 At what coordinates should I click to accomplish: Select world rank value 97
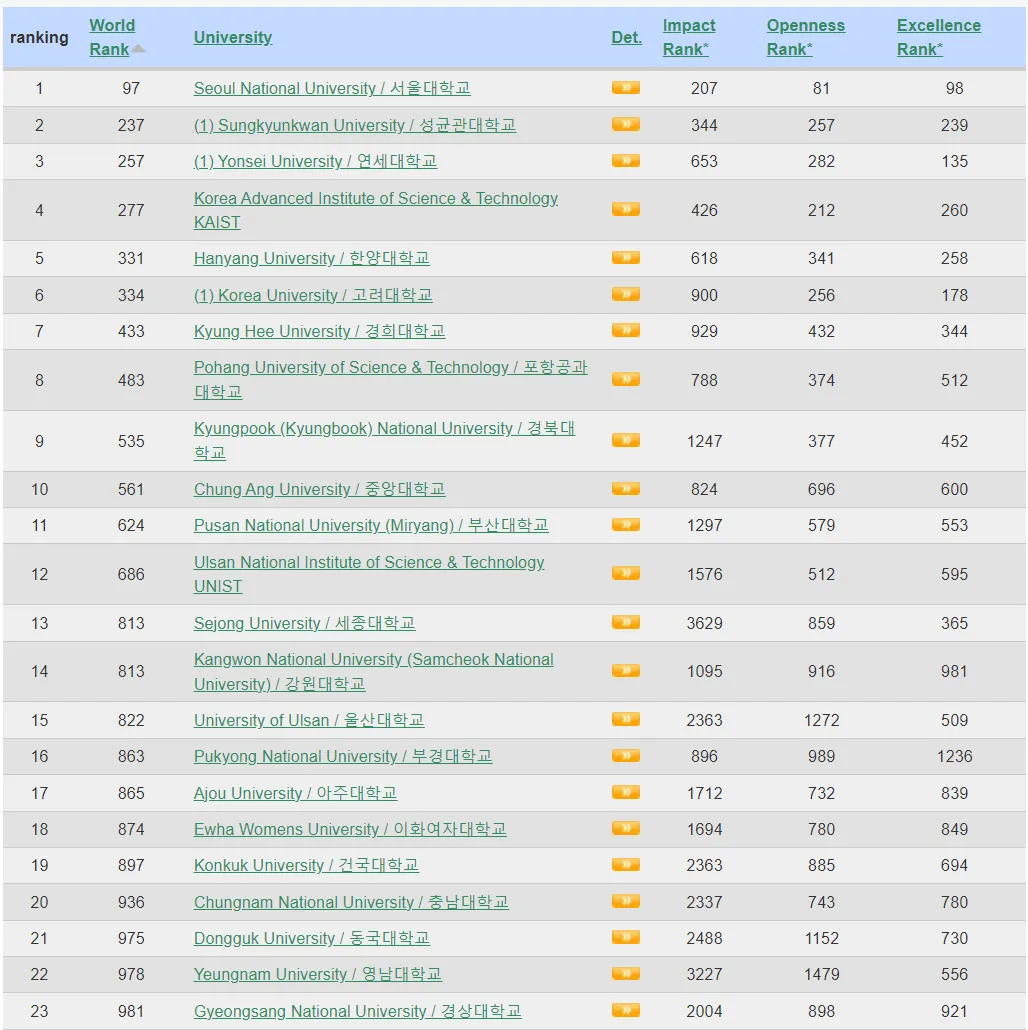(131, 88)
